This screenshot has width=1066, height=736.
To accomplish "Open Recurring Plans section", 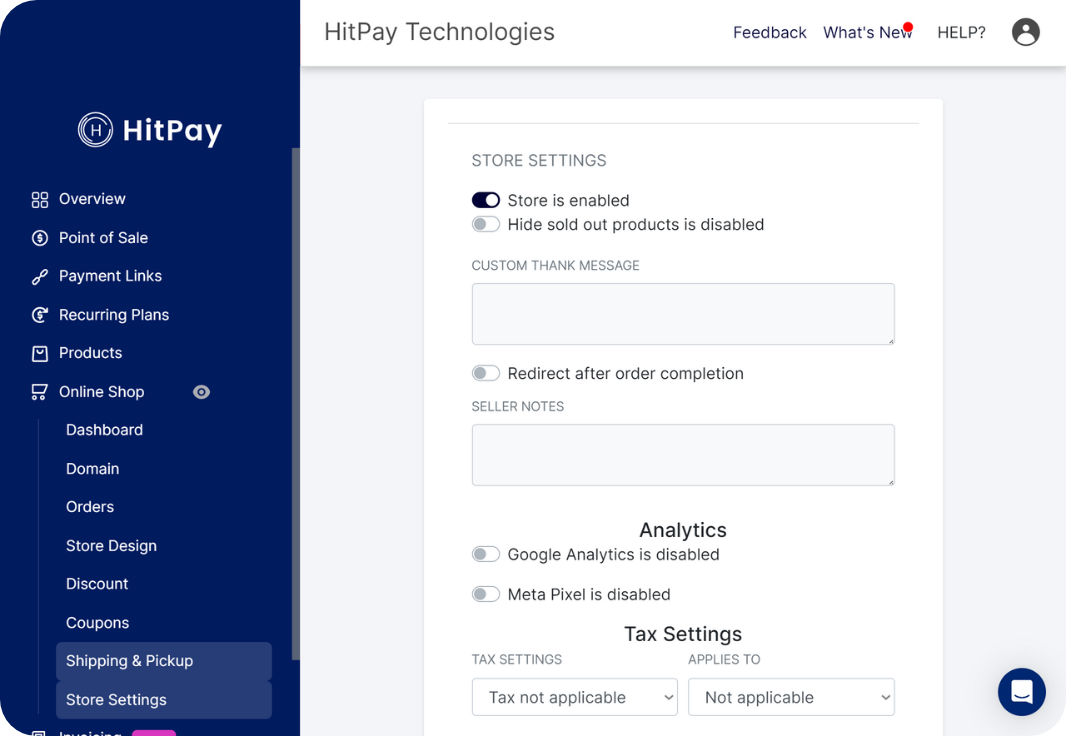I will tap(114, 315).
